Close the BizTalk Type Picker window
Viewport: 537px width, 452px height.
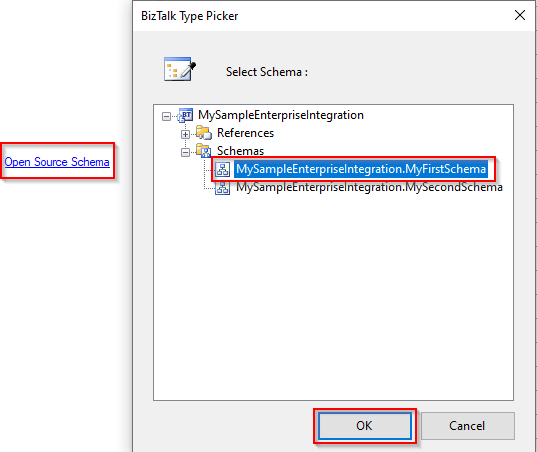520,15
